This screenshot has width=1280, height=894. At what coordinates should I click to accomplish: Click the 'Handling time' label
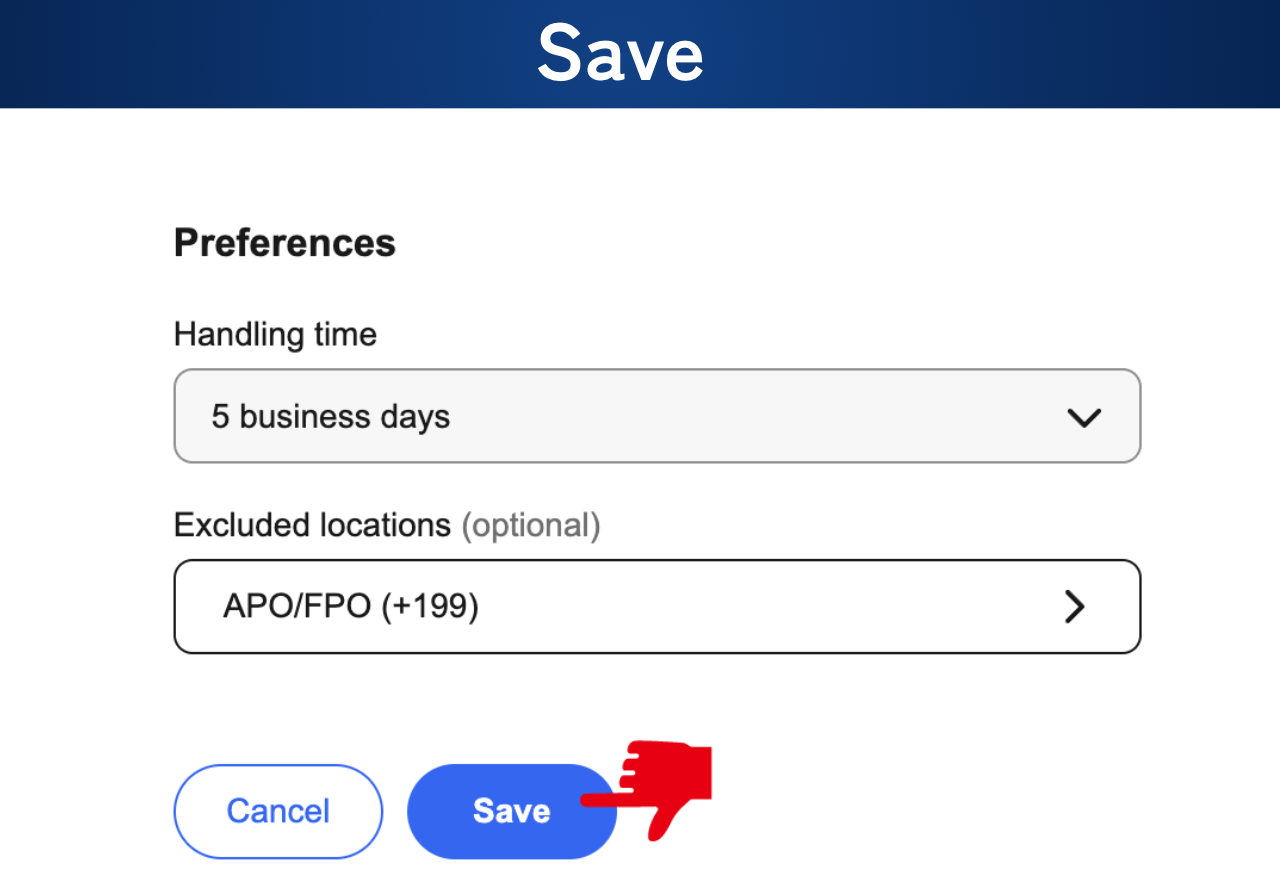(275, 334)
